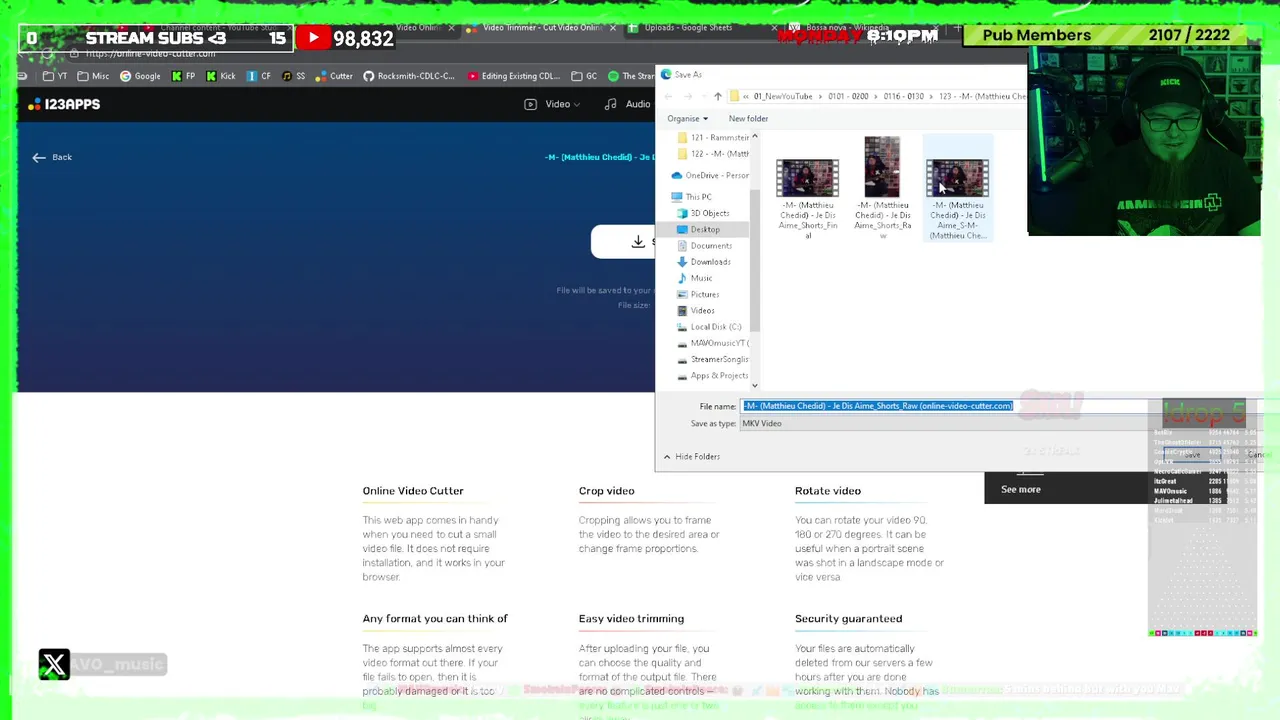Click the X (Twitter) logo overlay
The width and height of the screenshot is (1280, 720).
click(54, 665)
